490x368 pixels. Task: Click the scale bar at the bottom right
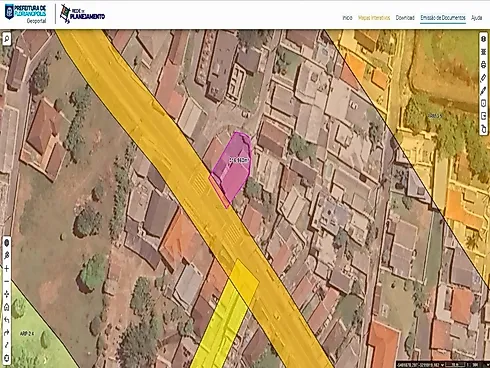pyautogui.click(x=455, y=365)
